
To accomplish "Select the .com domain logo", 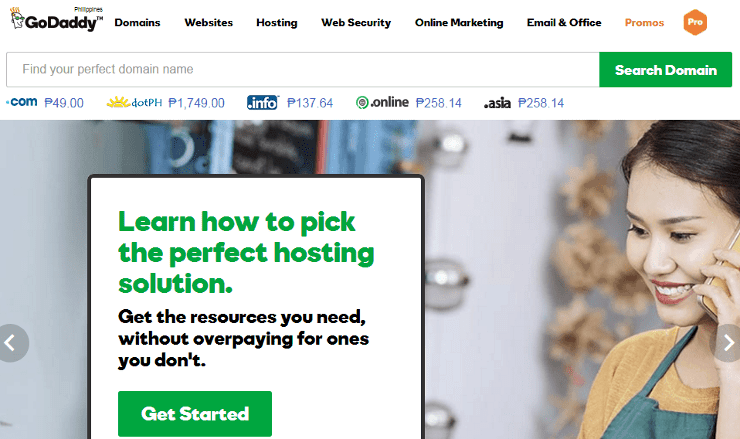I will point(22,102).
